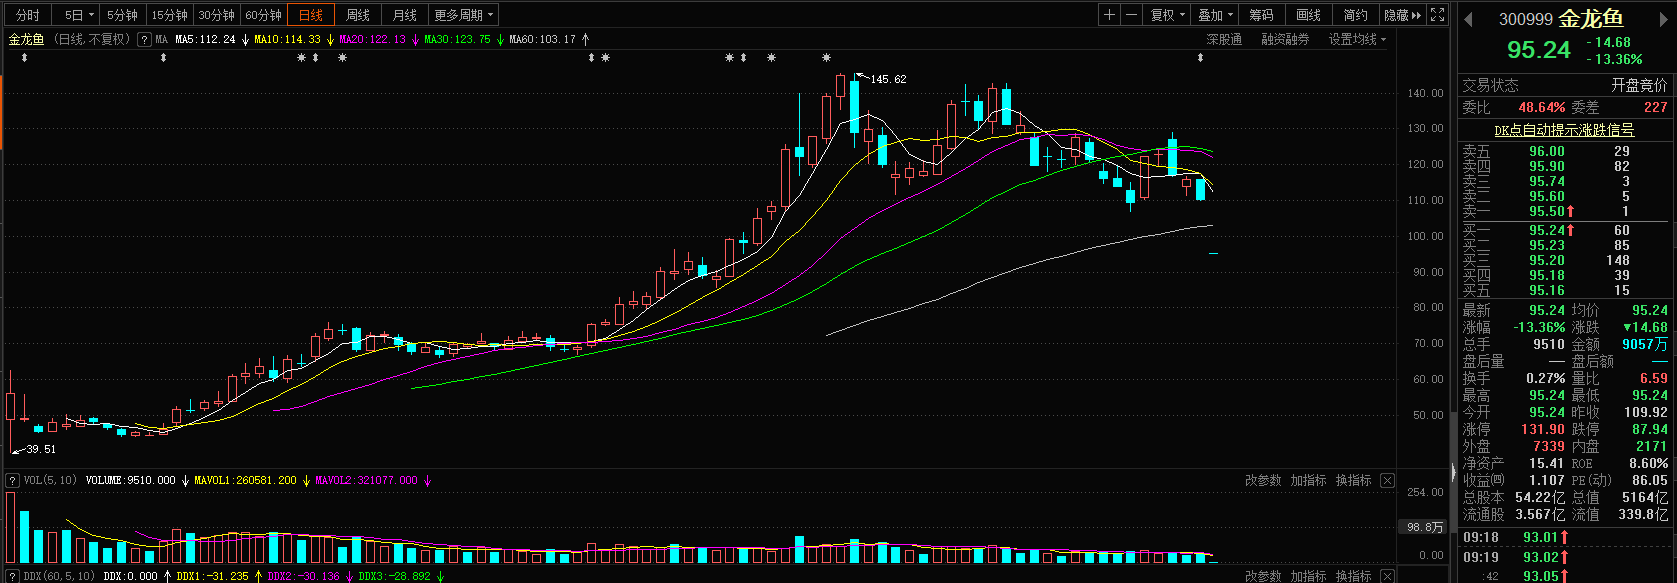This screenshot has height=583, width=1677.
Task: Select 周线 weekly chart tab
Action: click(x=357, y=15)
